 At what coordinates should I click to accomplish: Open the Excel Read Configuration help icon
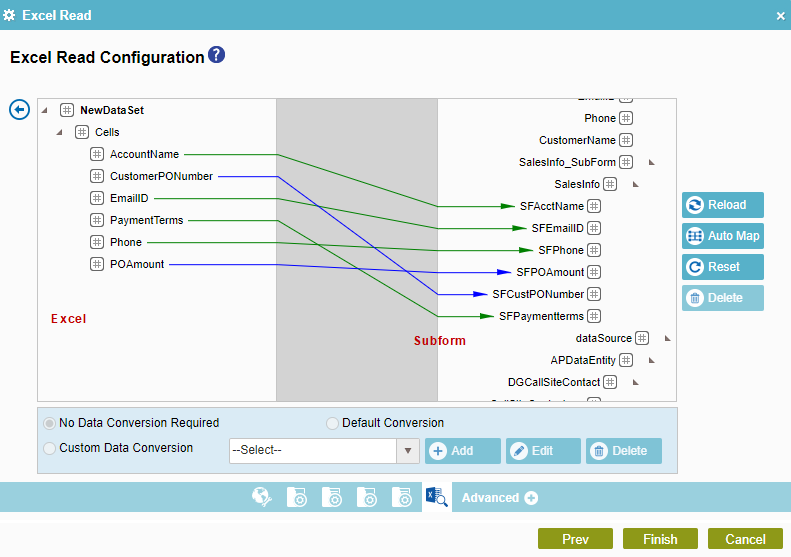(216, 56)
